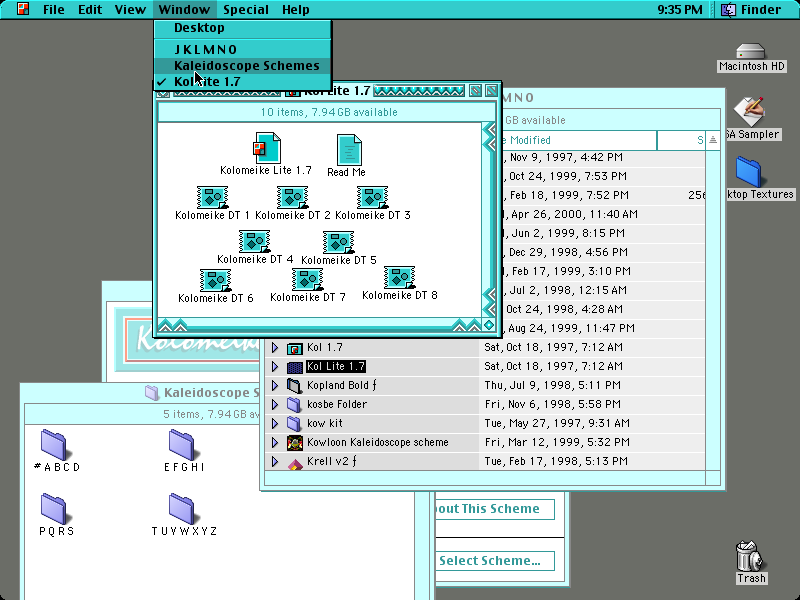800x600 pixels.
Task: Select the Kolomeike DT 6 icon
Action: pyautogui.click(x=215, y=280)
